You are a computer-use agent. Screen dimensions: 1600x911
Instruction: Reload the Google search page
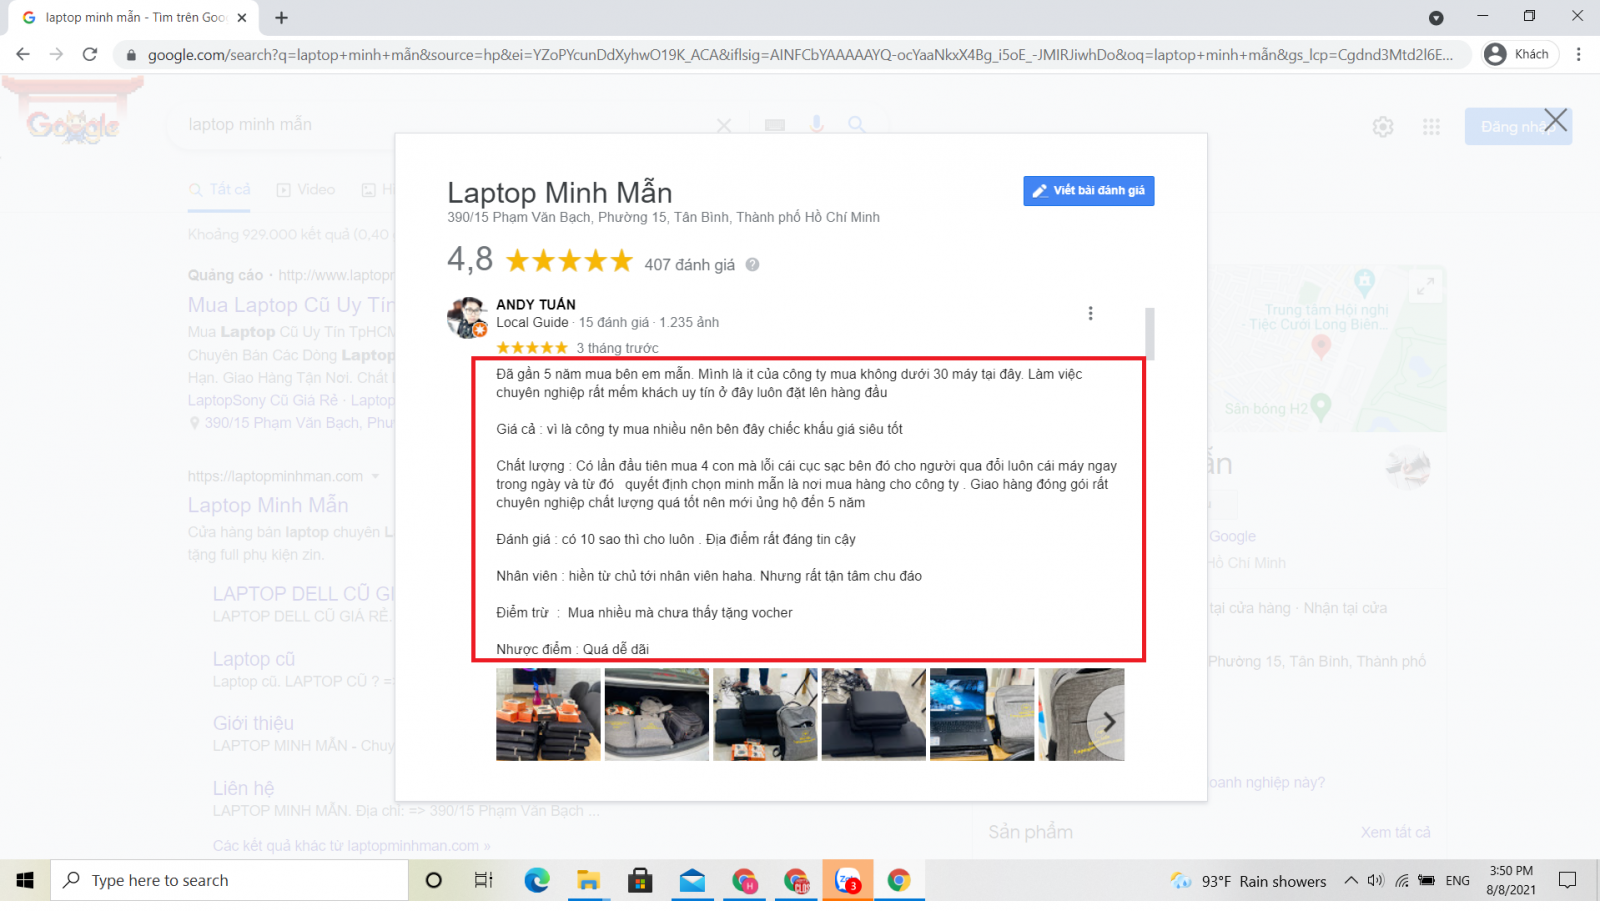coord(90,54)
